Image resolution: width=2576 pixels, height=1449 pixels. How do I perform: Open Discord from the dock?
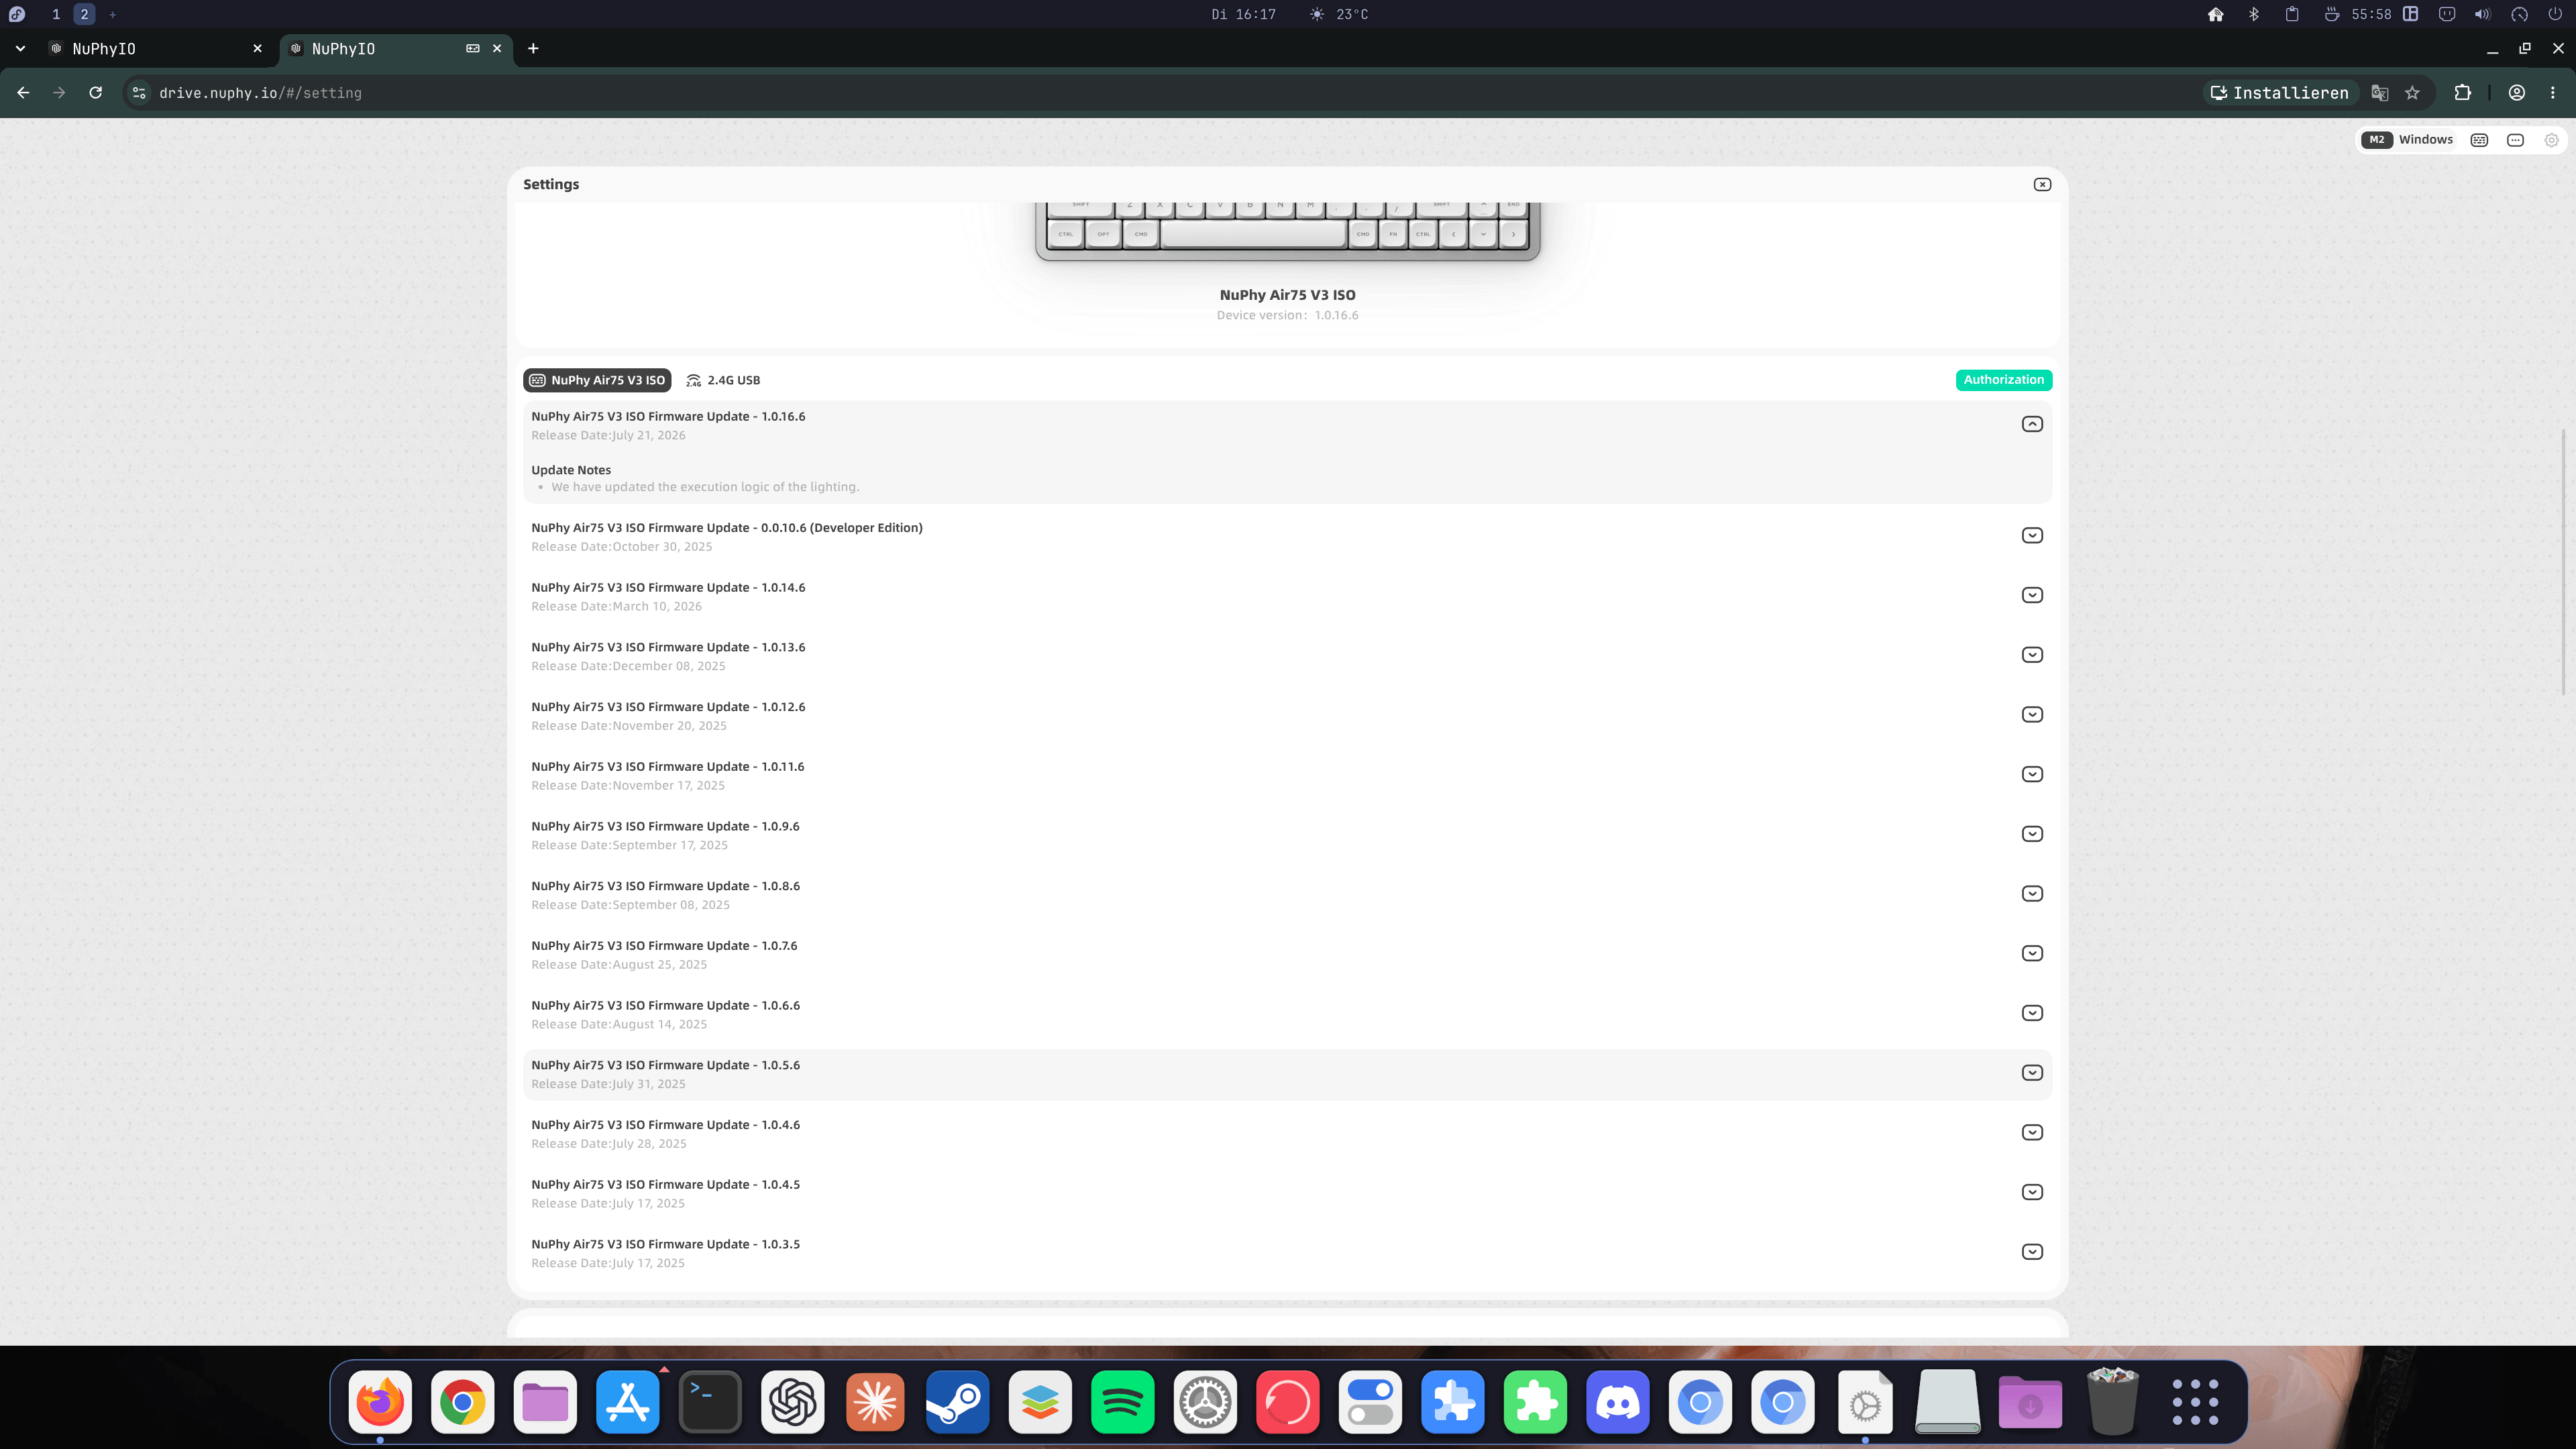1617,1402
